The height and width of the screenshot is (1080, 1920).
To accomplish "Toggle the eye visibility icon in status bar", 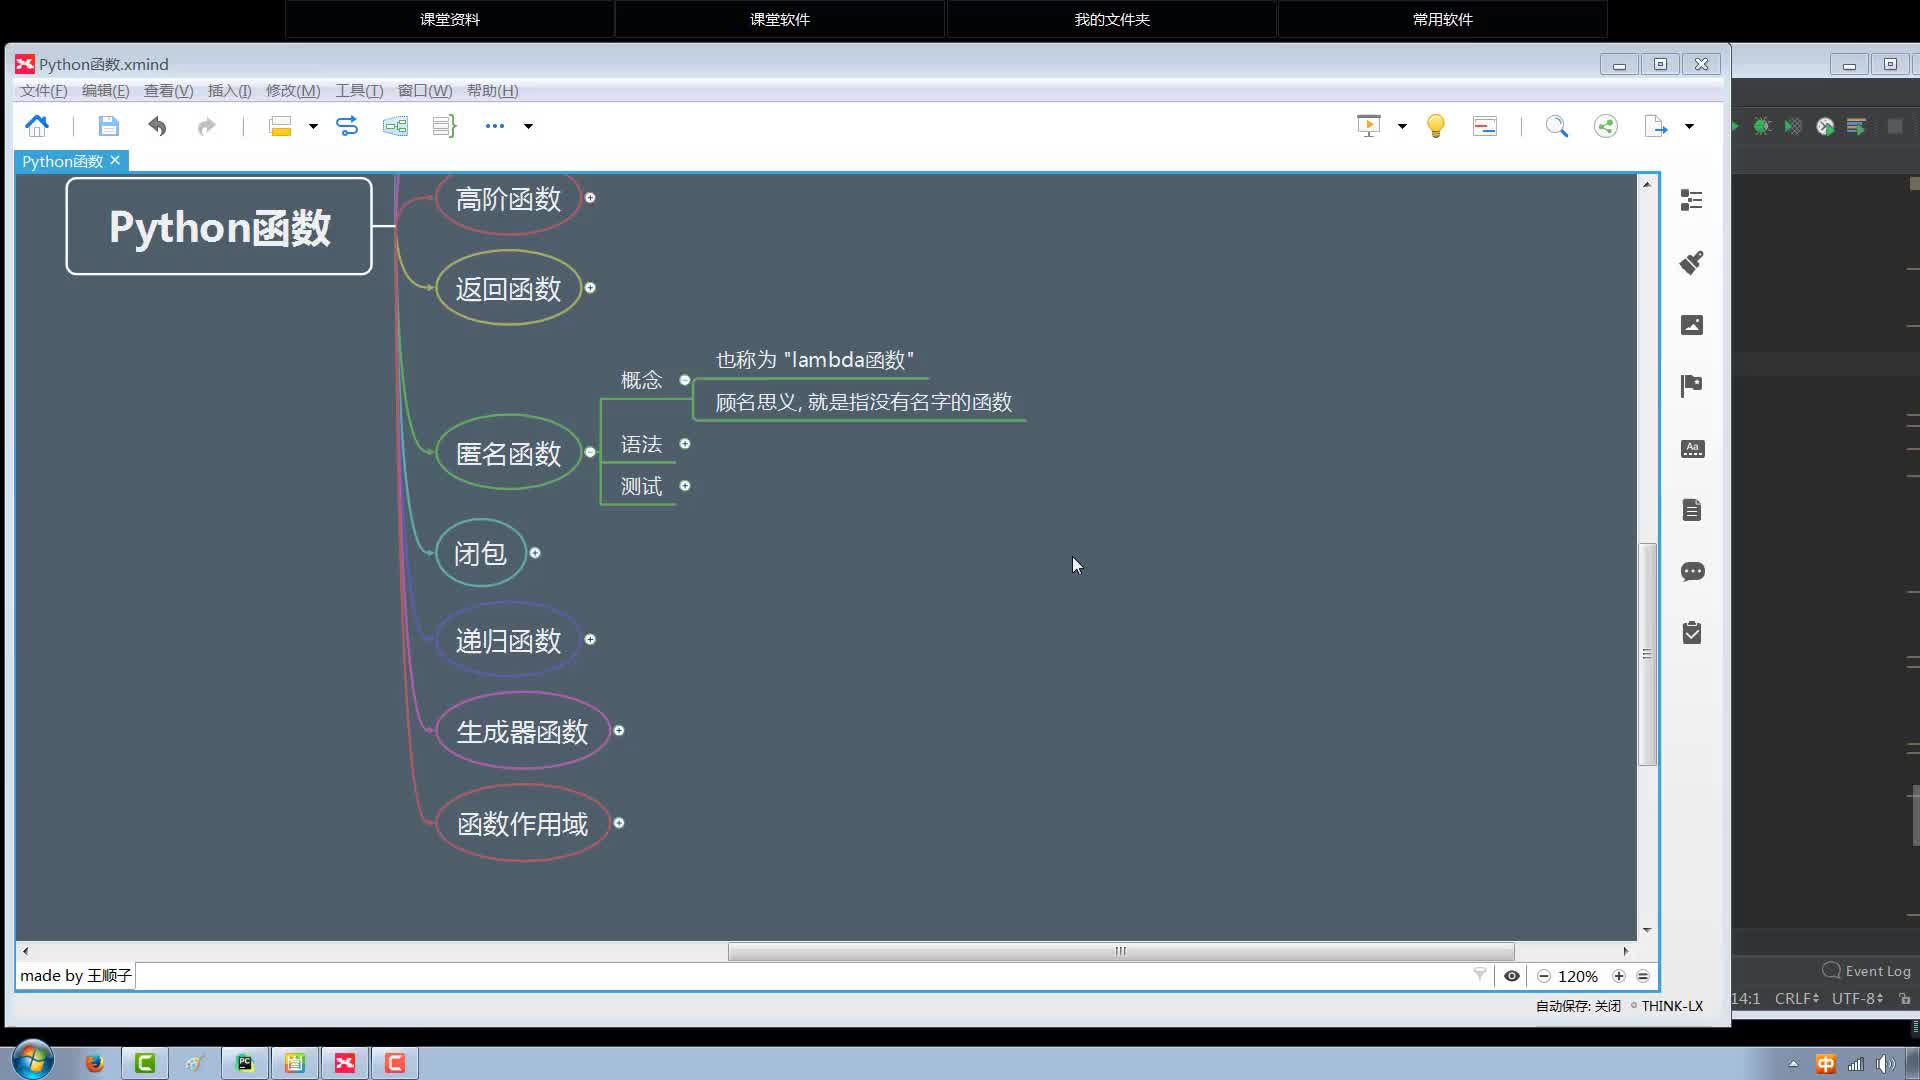I will (x=1512, y=976).
